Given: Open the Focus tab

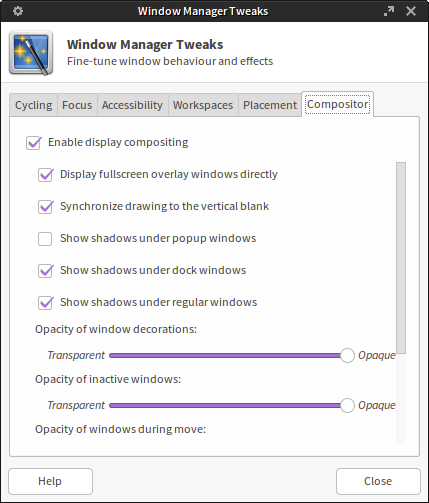Looking at the screenshot, I should point(77,105).
